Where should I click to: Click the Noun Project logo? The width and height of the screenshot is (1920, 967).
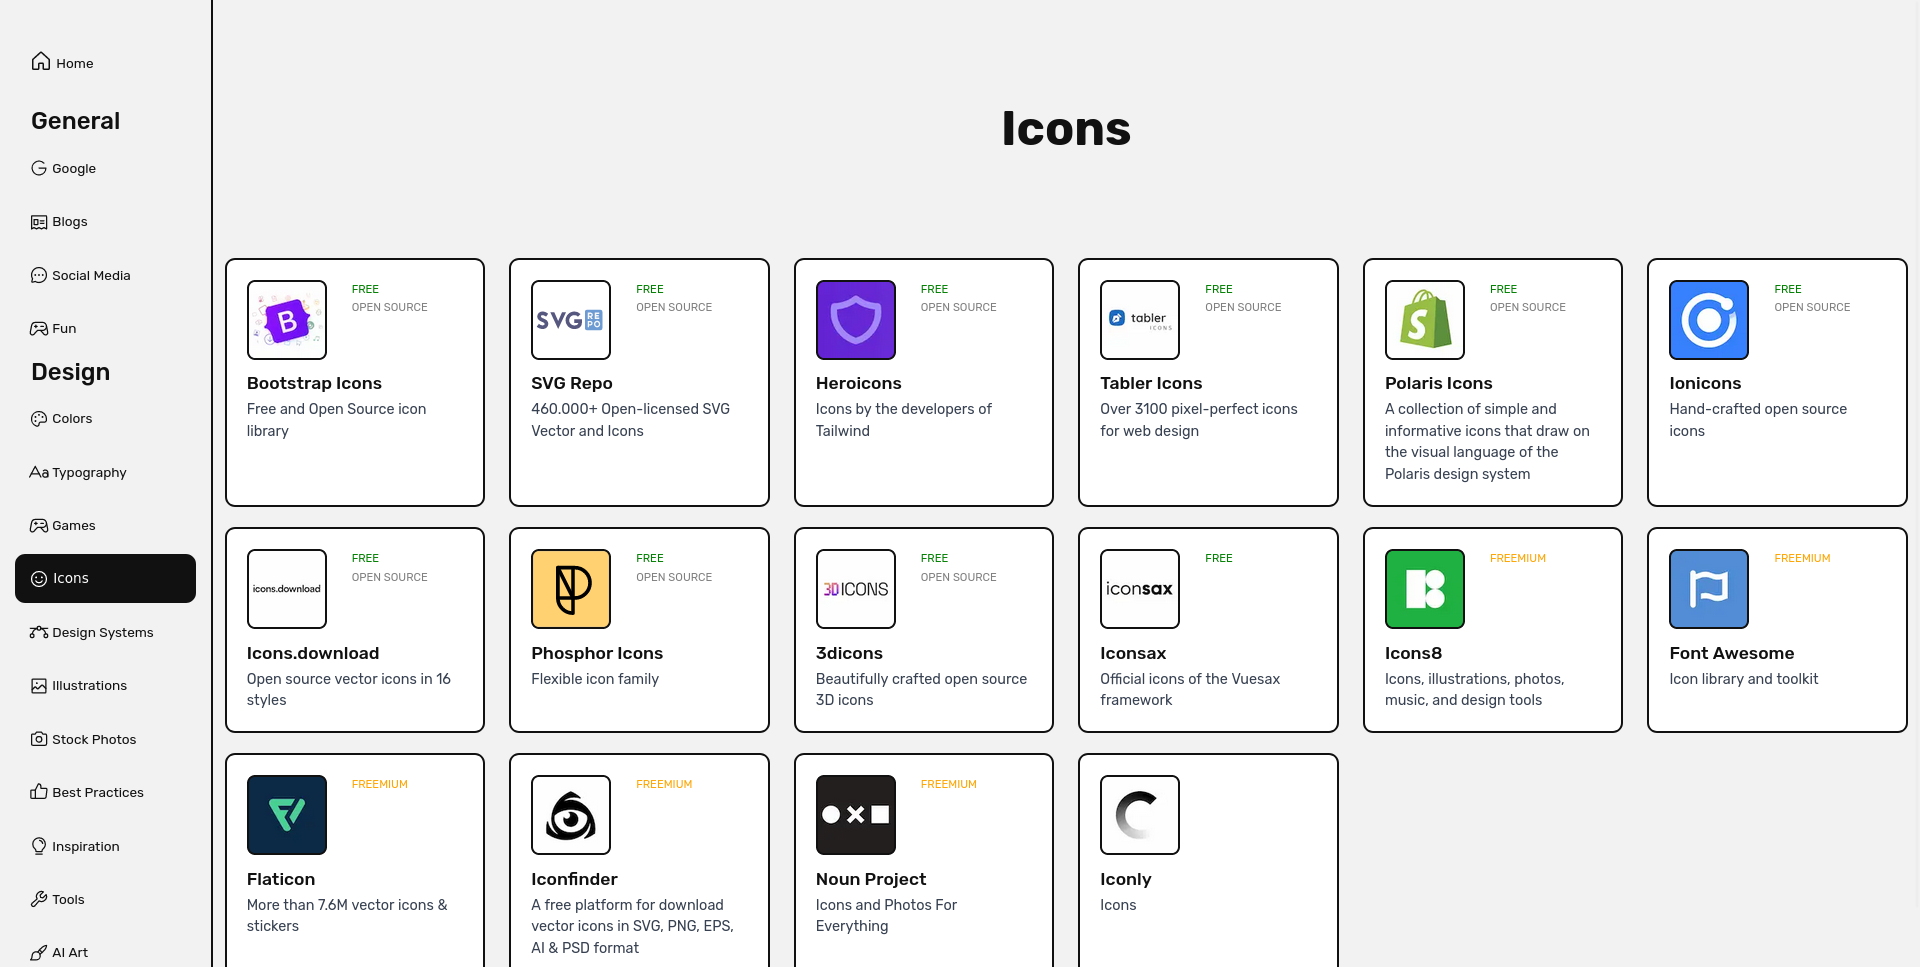[x=856, y=815]
